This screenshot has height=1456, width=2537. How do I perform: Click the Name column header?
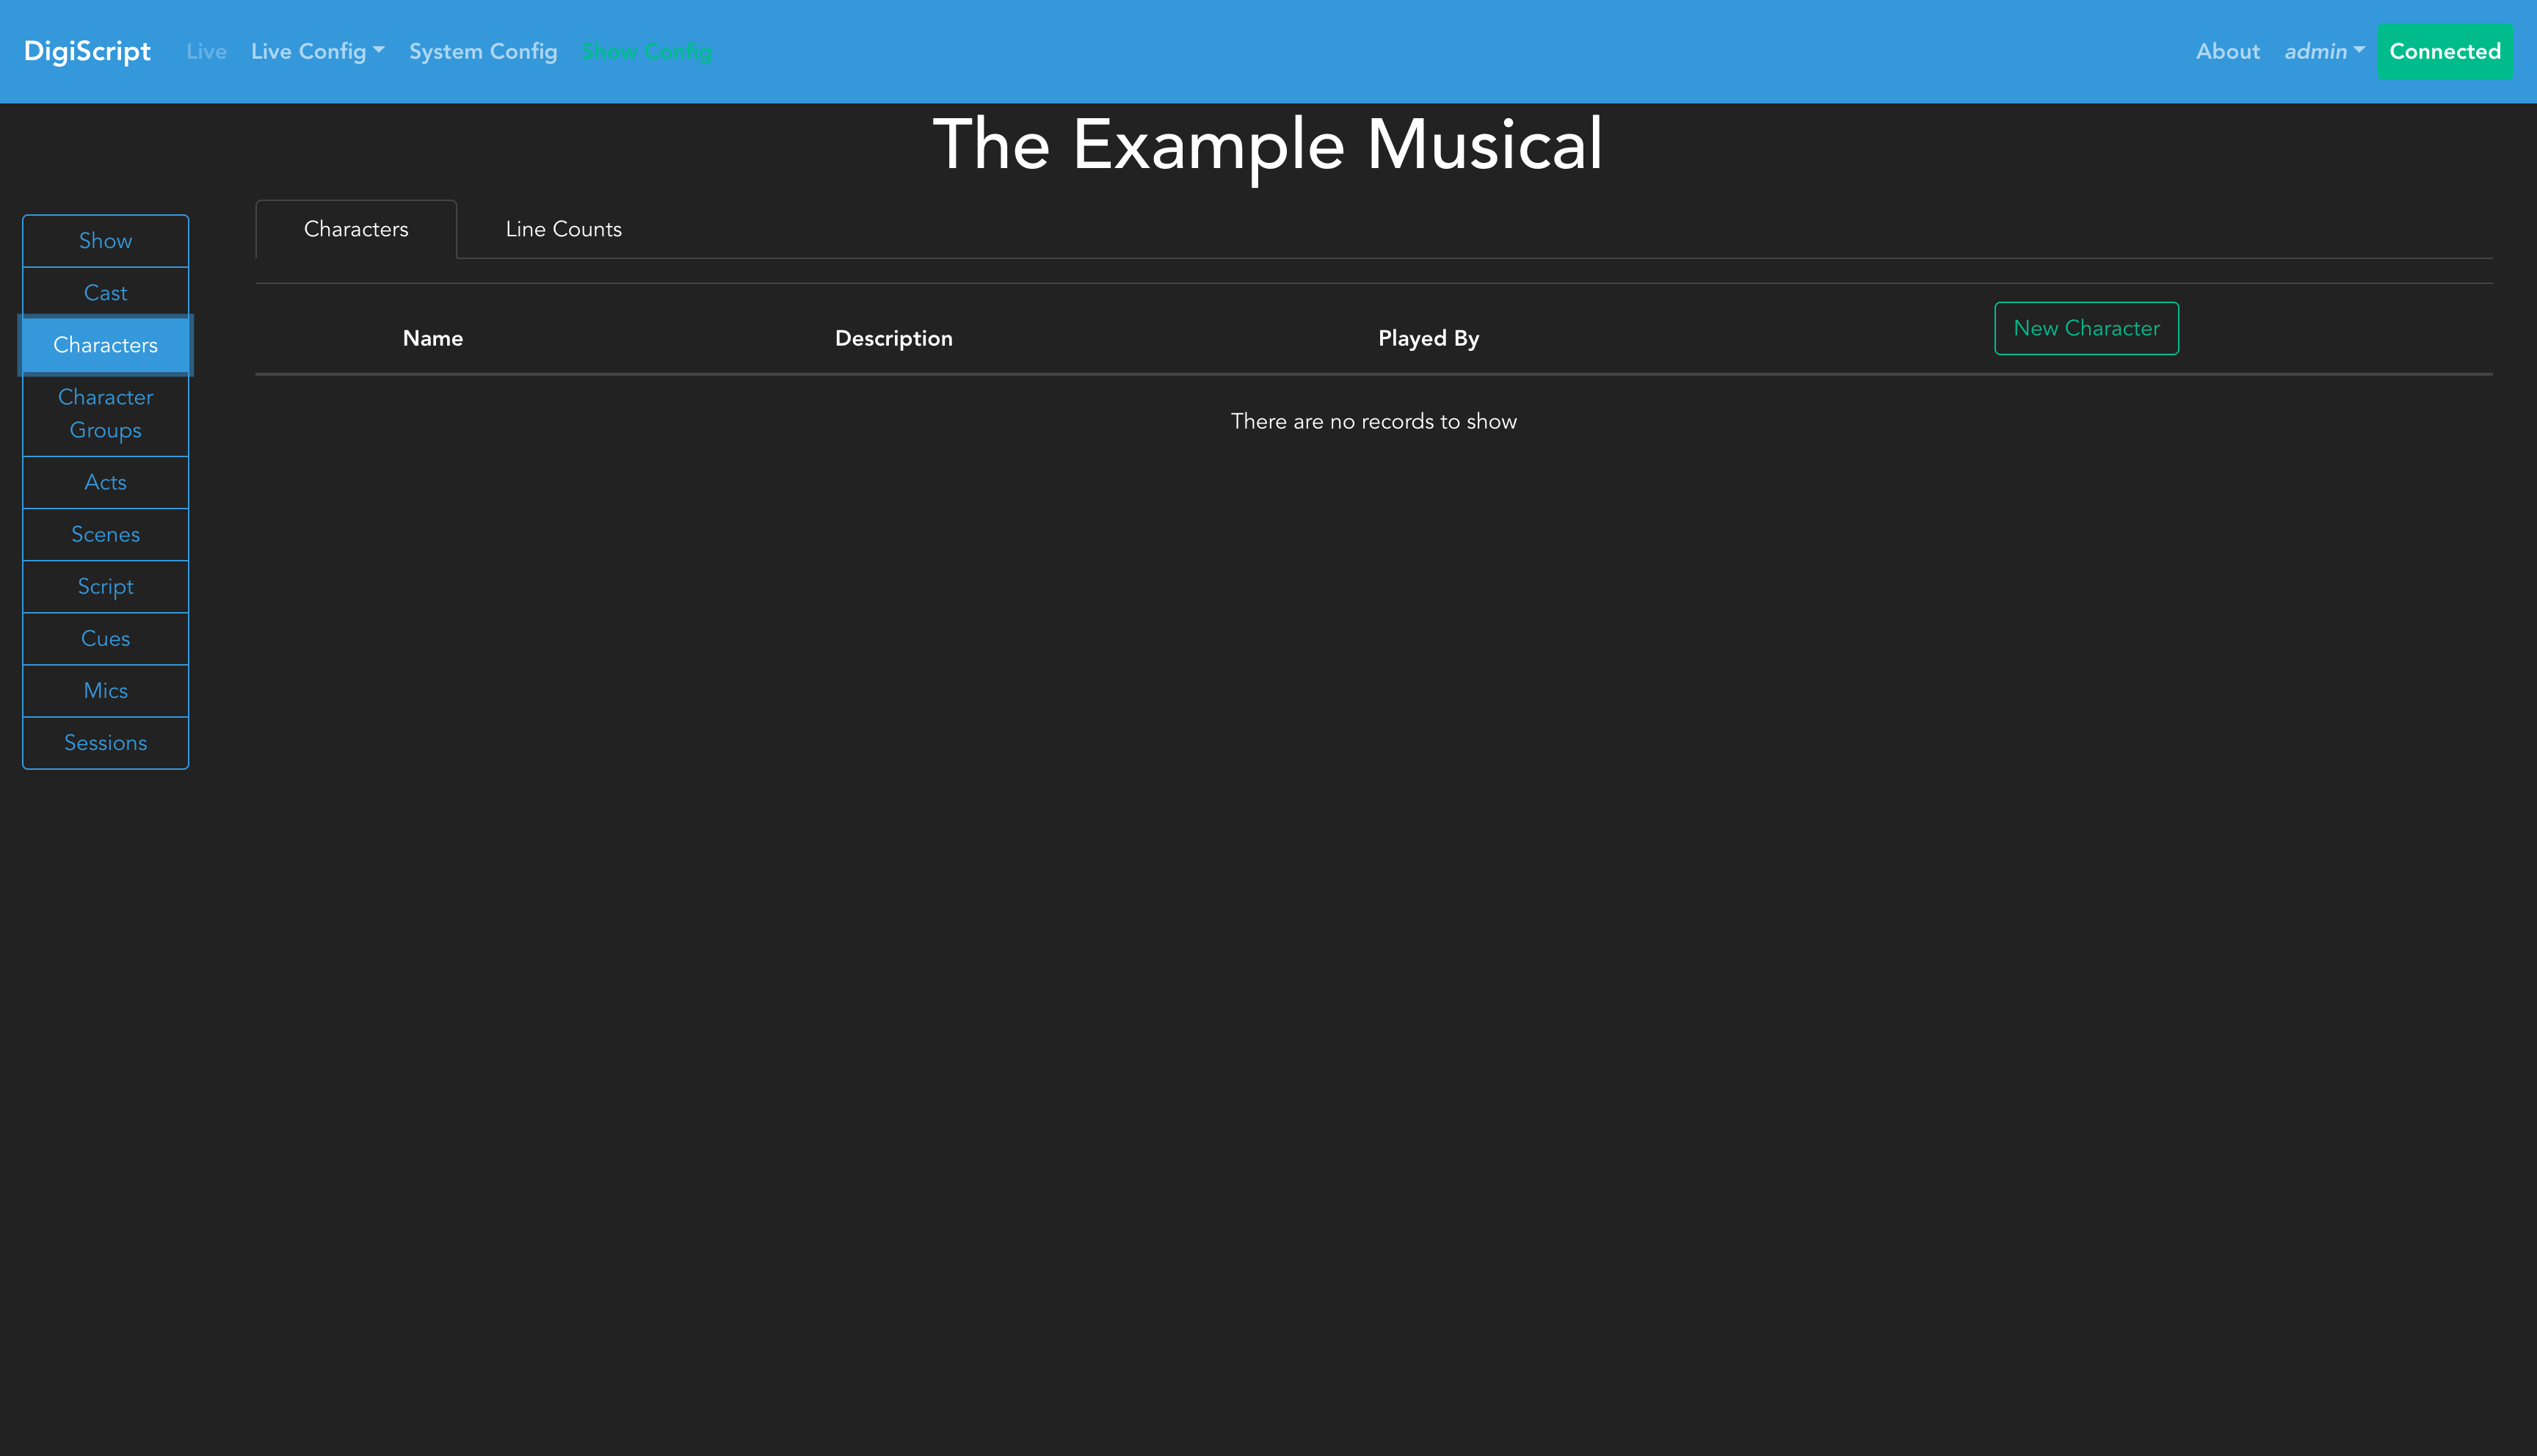point(432,338)
